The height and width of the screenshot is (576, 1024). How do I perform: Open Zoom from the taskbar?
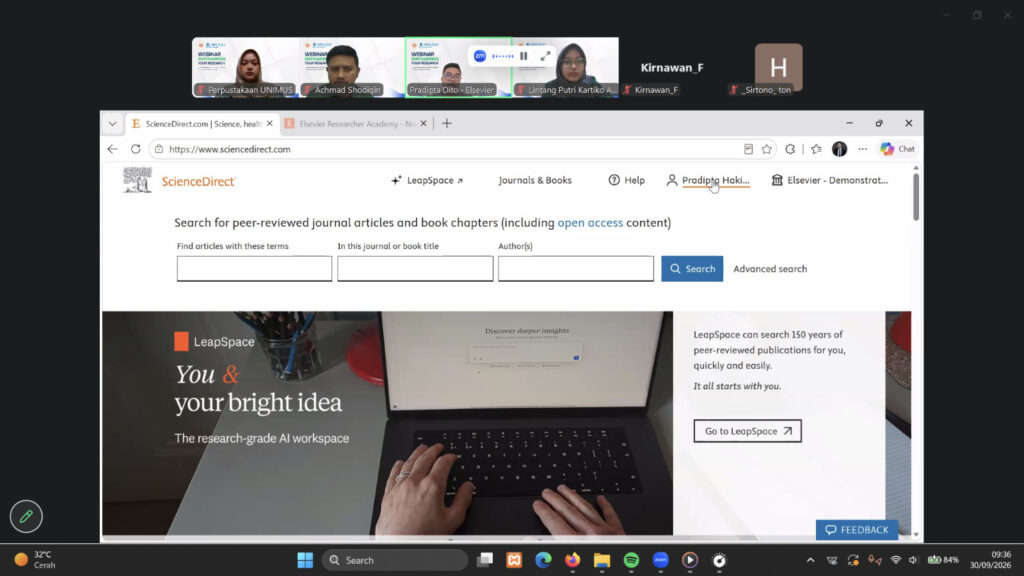661,560
